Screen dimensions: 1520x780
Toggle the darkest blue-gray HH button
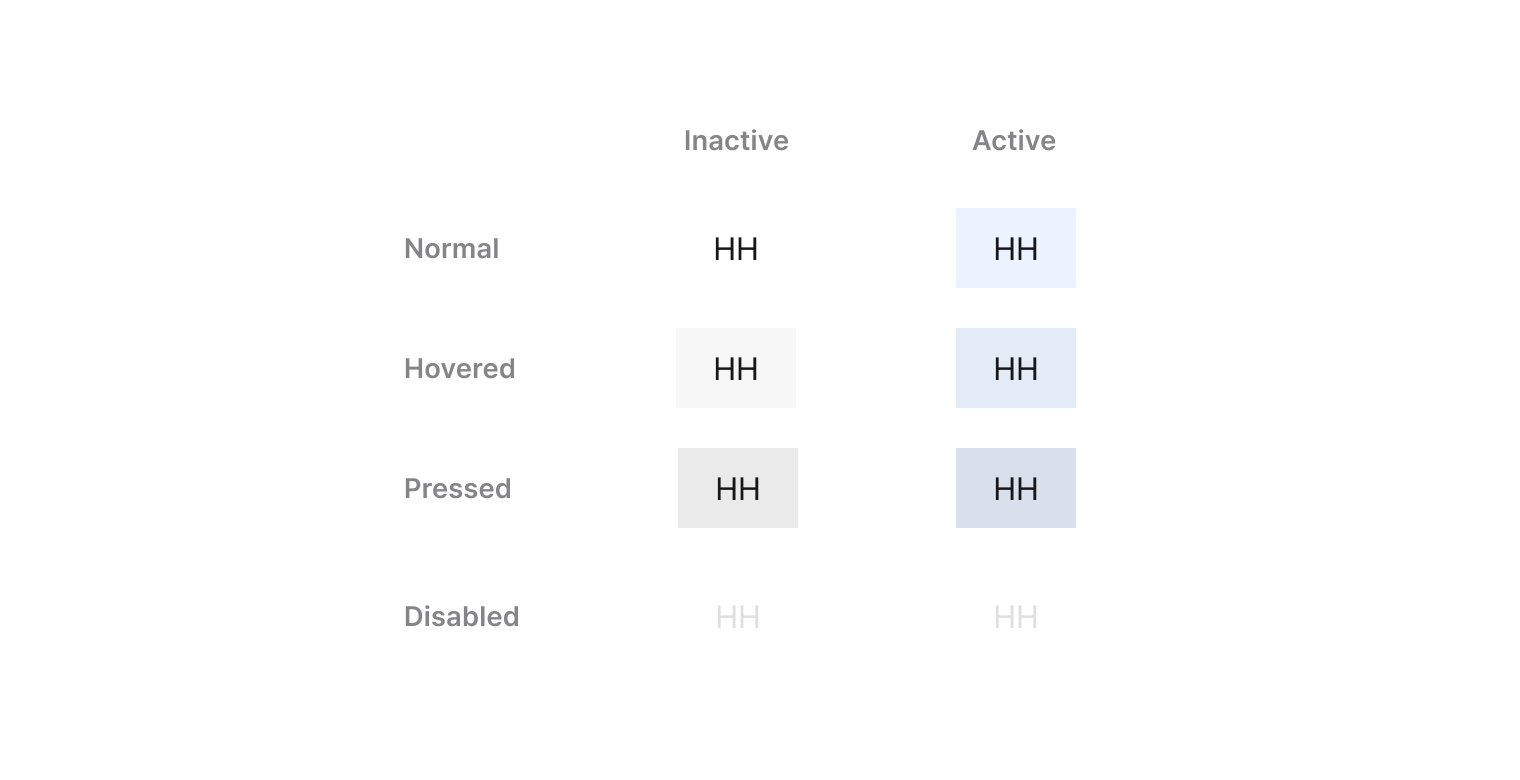tap(1016, 489)
